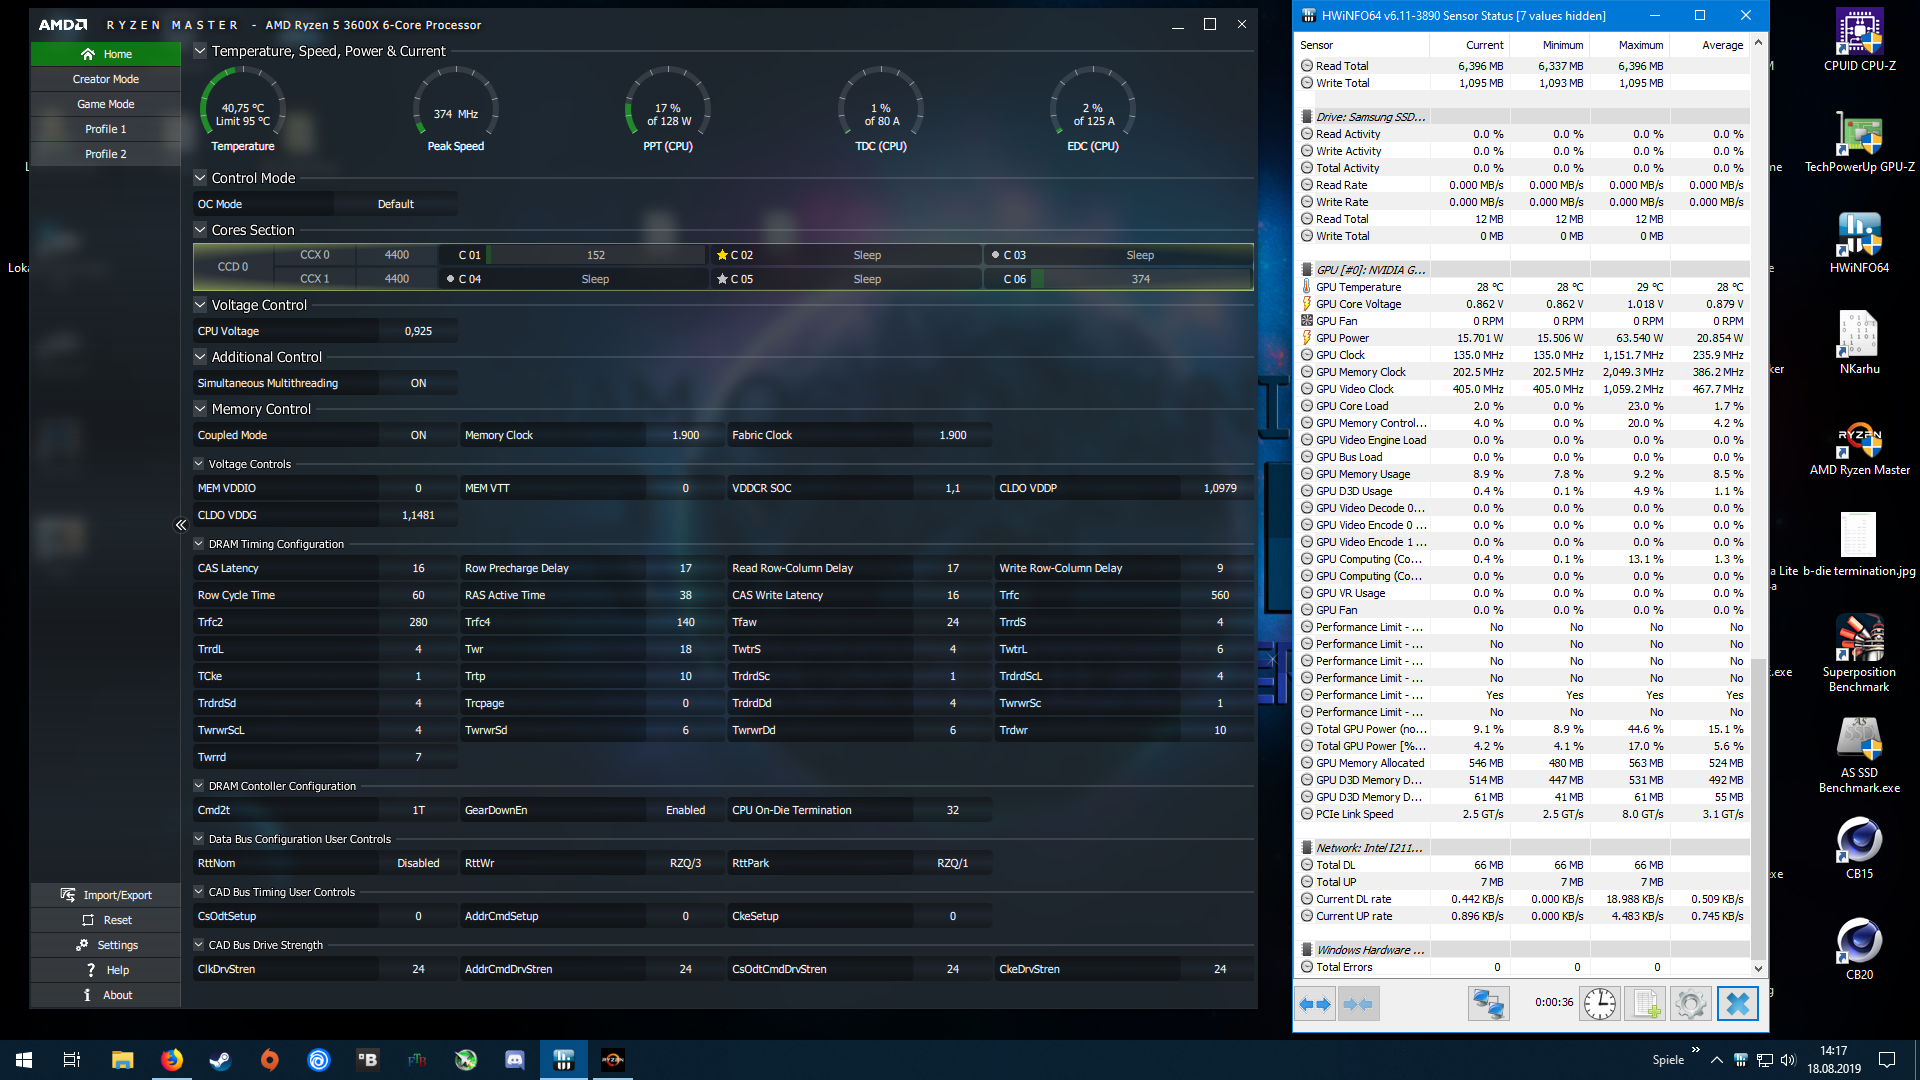Start logging with sheet-plus icon
Screen dimensions: 1920x1080
[x=1645, y=1003]
